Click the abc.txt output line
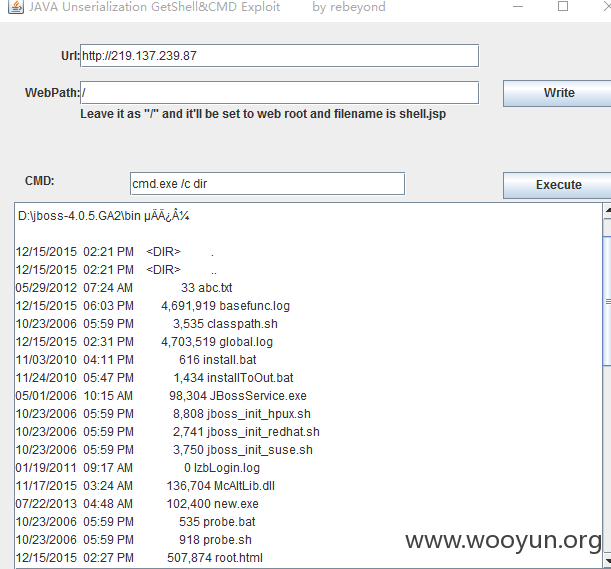The width and height of the screenshot is (611, 569). [124, 288]
